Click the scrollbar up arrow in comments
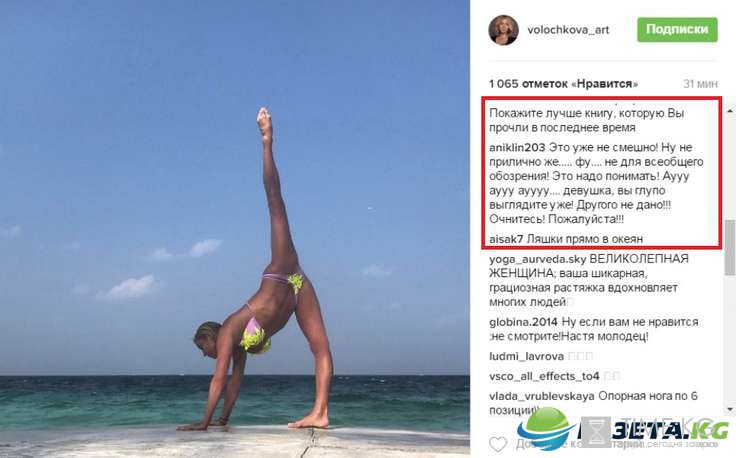This screenshot has height=458, width=736. tap(730, 111)
